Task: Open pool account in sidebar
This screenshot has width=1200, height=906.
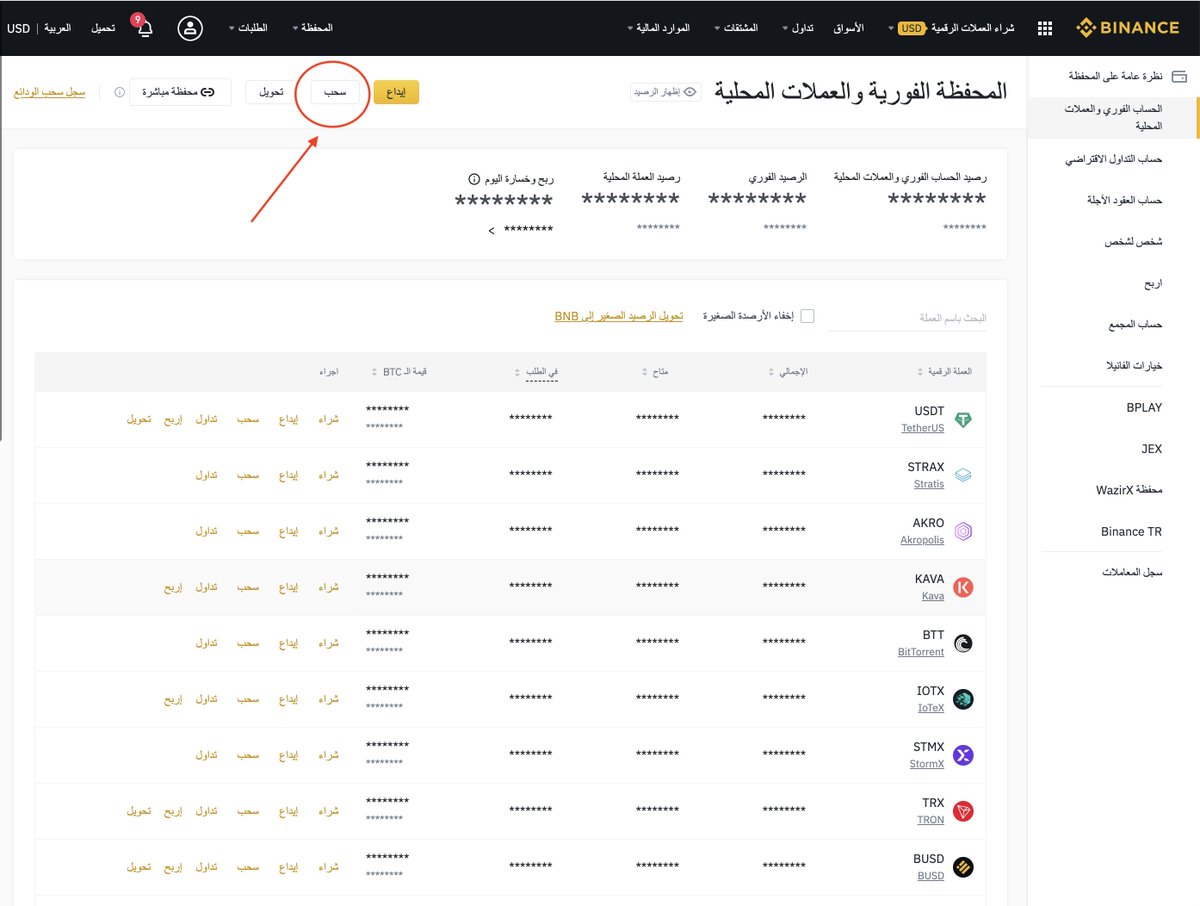Action: 1137,325
